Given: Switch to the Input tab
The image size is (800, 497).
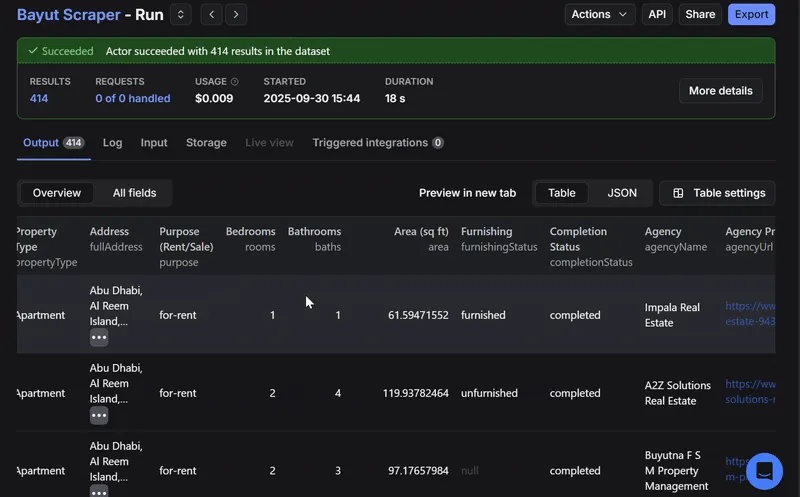Looking at the screenshot, I should (154, 143).
